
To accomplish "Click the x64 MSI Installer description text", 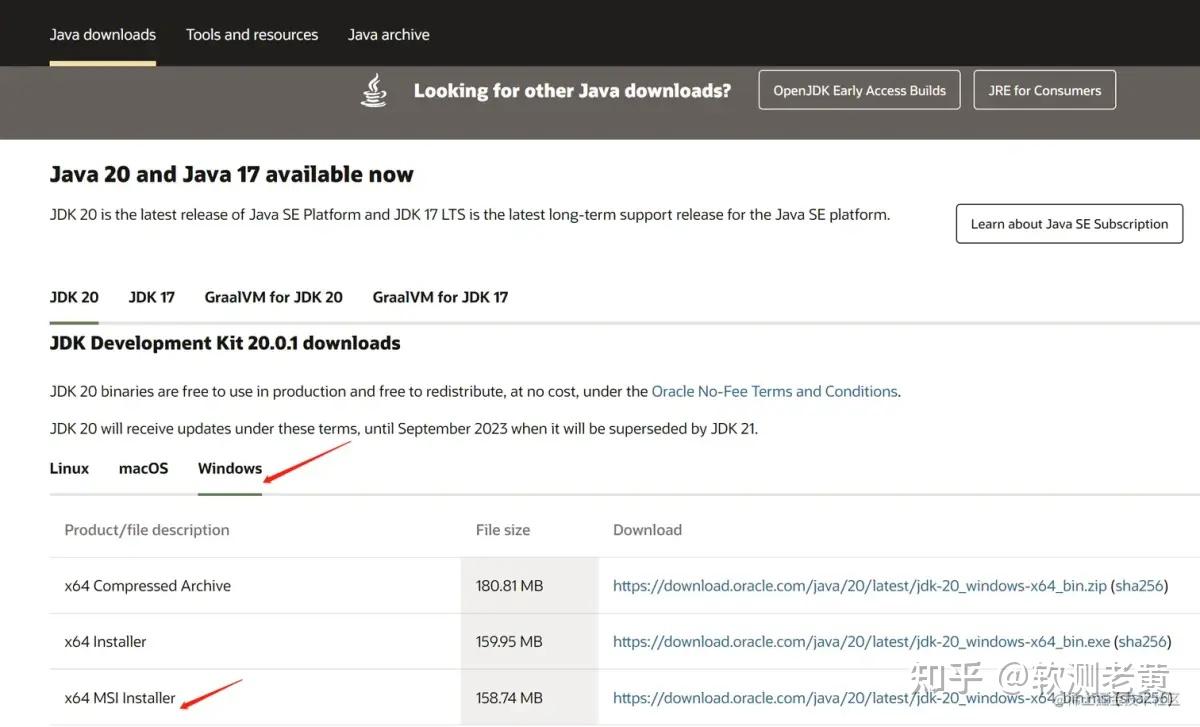I will [x=120, y=698].
